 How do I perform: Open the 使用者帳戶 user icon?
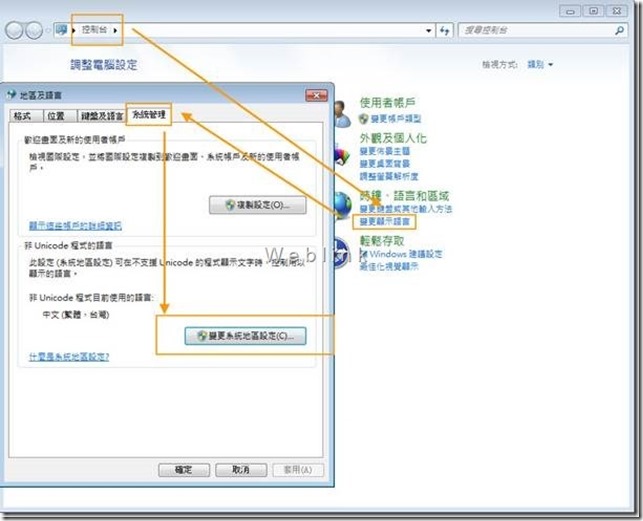(x=343, y=114)
